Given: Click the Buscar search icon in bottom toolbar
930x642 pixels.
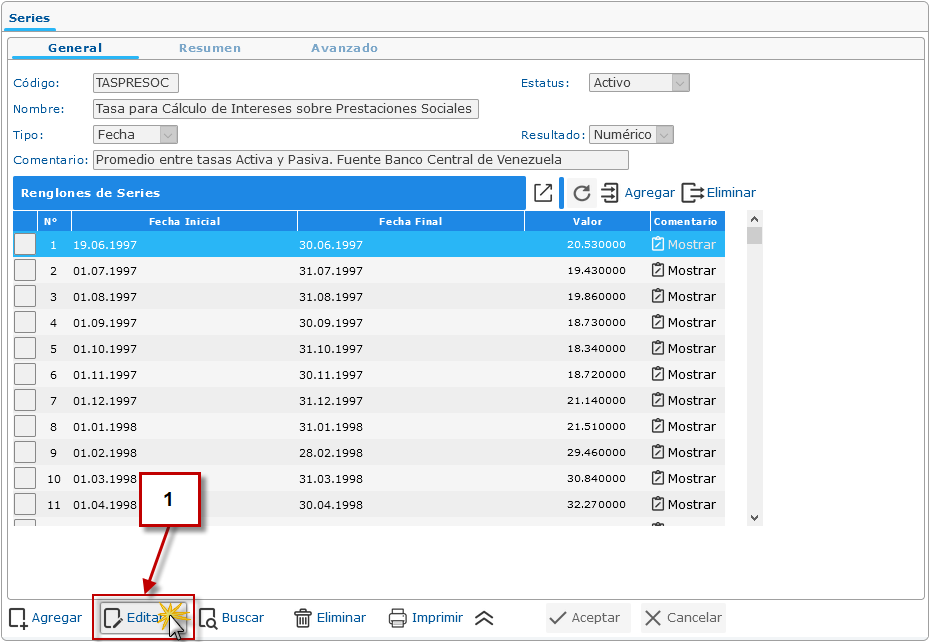Looking at the screenshot, I should [208, 618].
